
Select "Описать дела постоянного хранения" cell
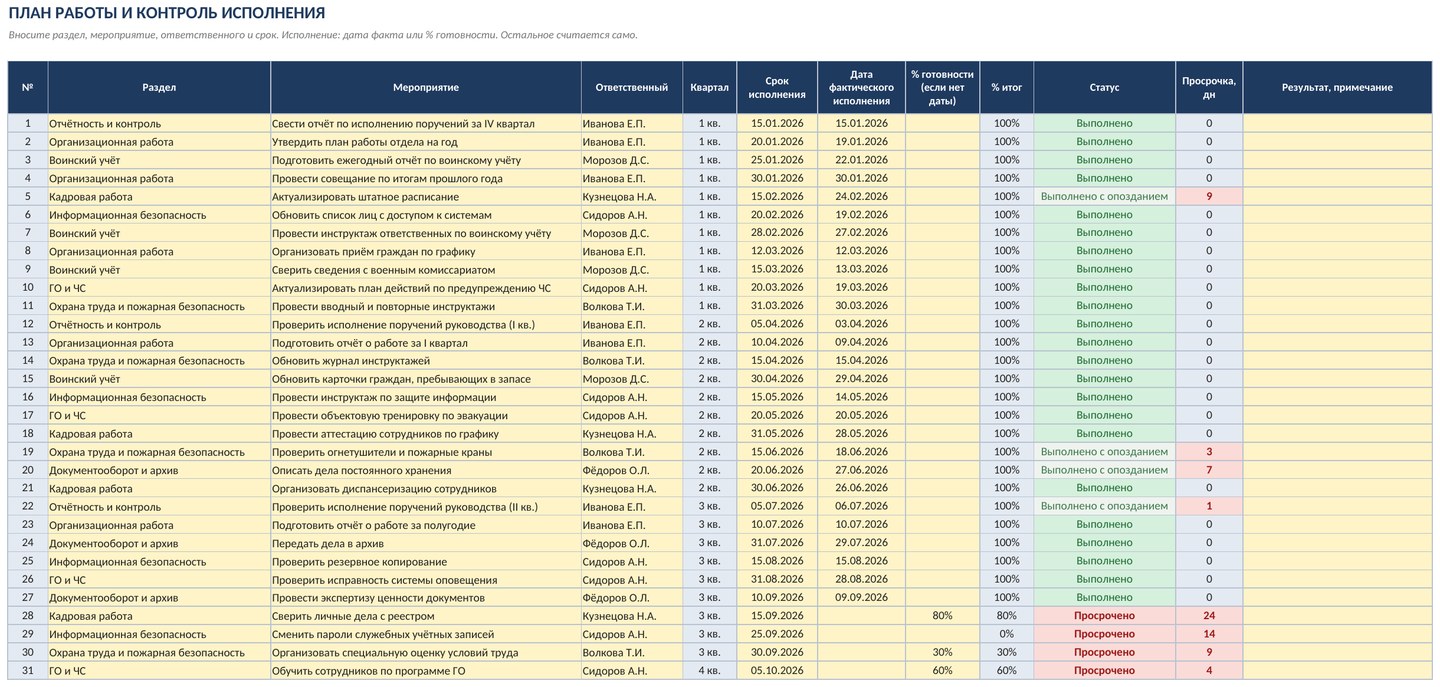click(426, 470)
